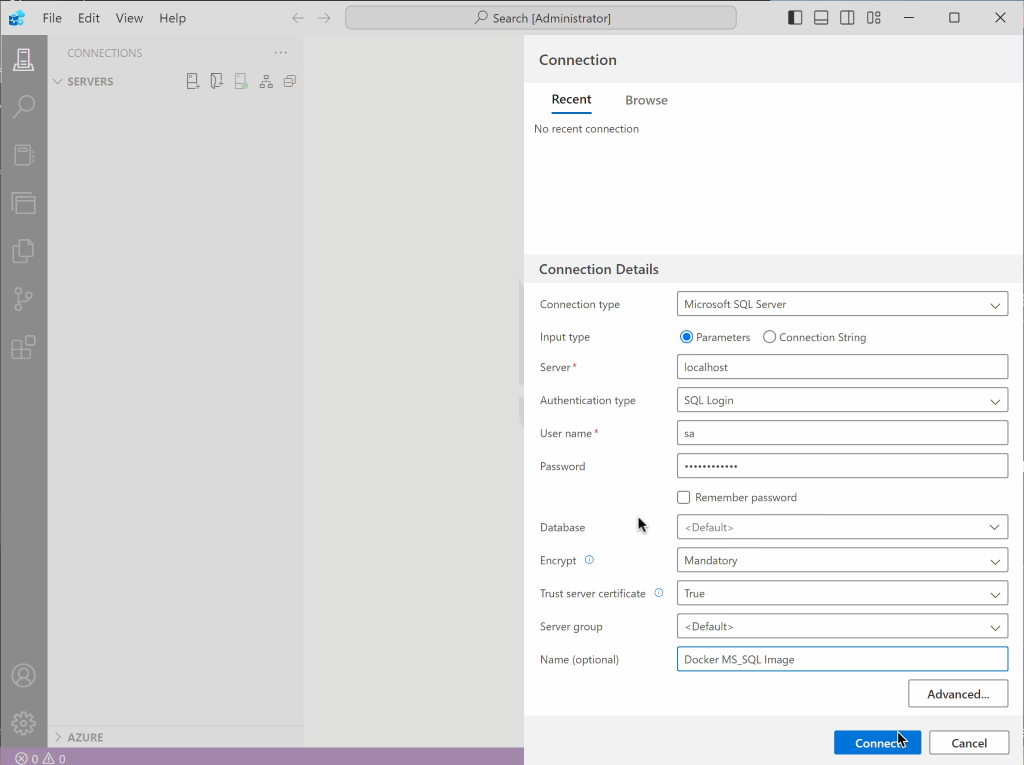
Task: Click the Search [Administrator] command box
Action: click(x=541, y=18)
